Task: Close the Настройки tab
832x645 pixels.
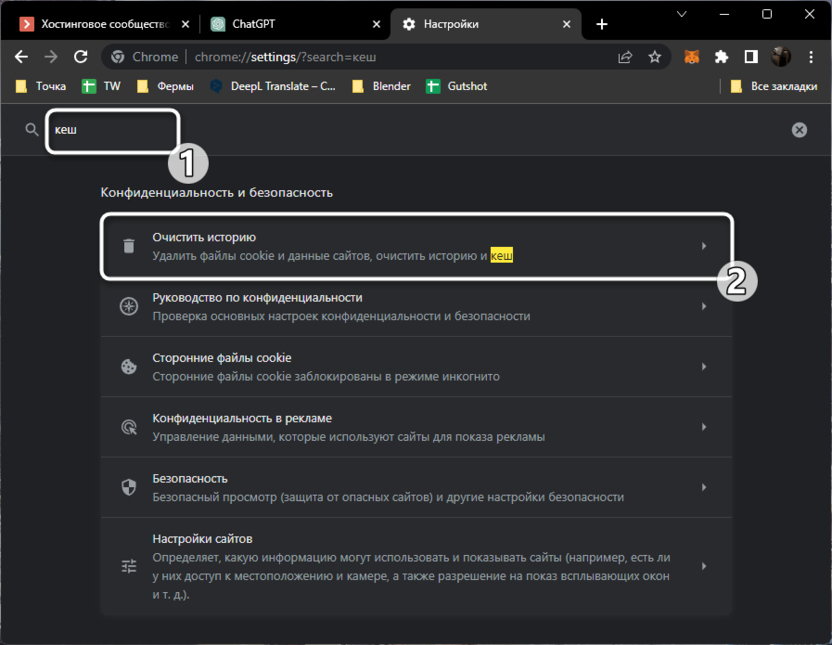Action: 567,24
